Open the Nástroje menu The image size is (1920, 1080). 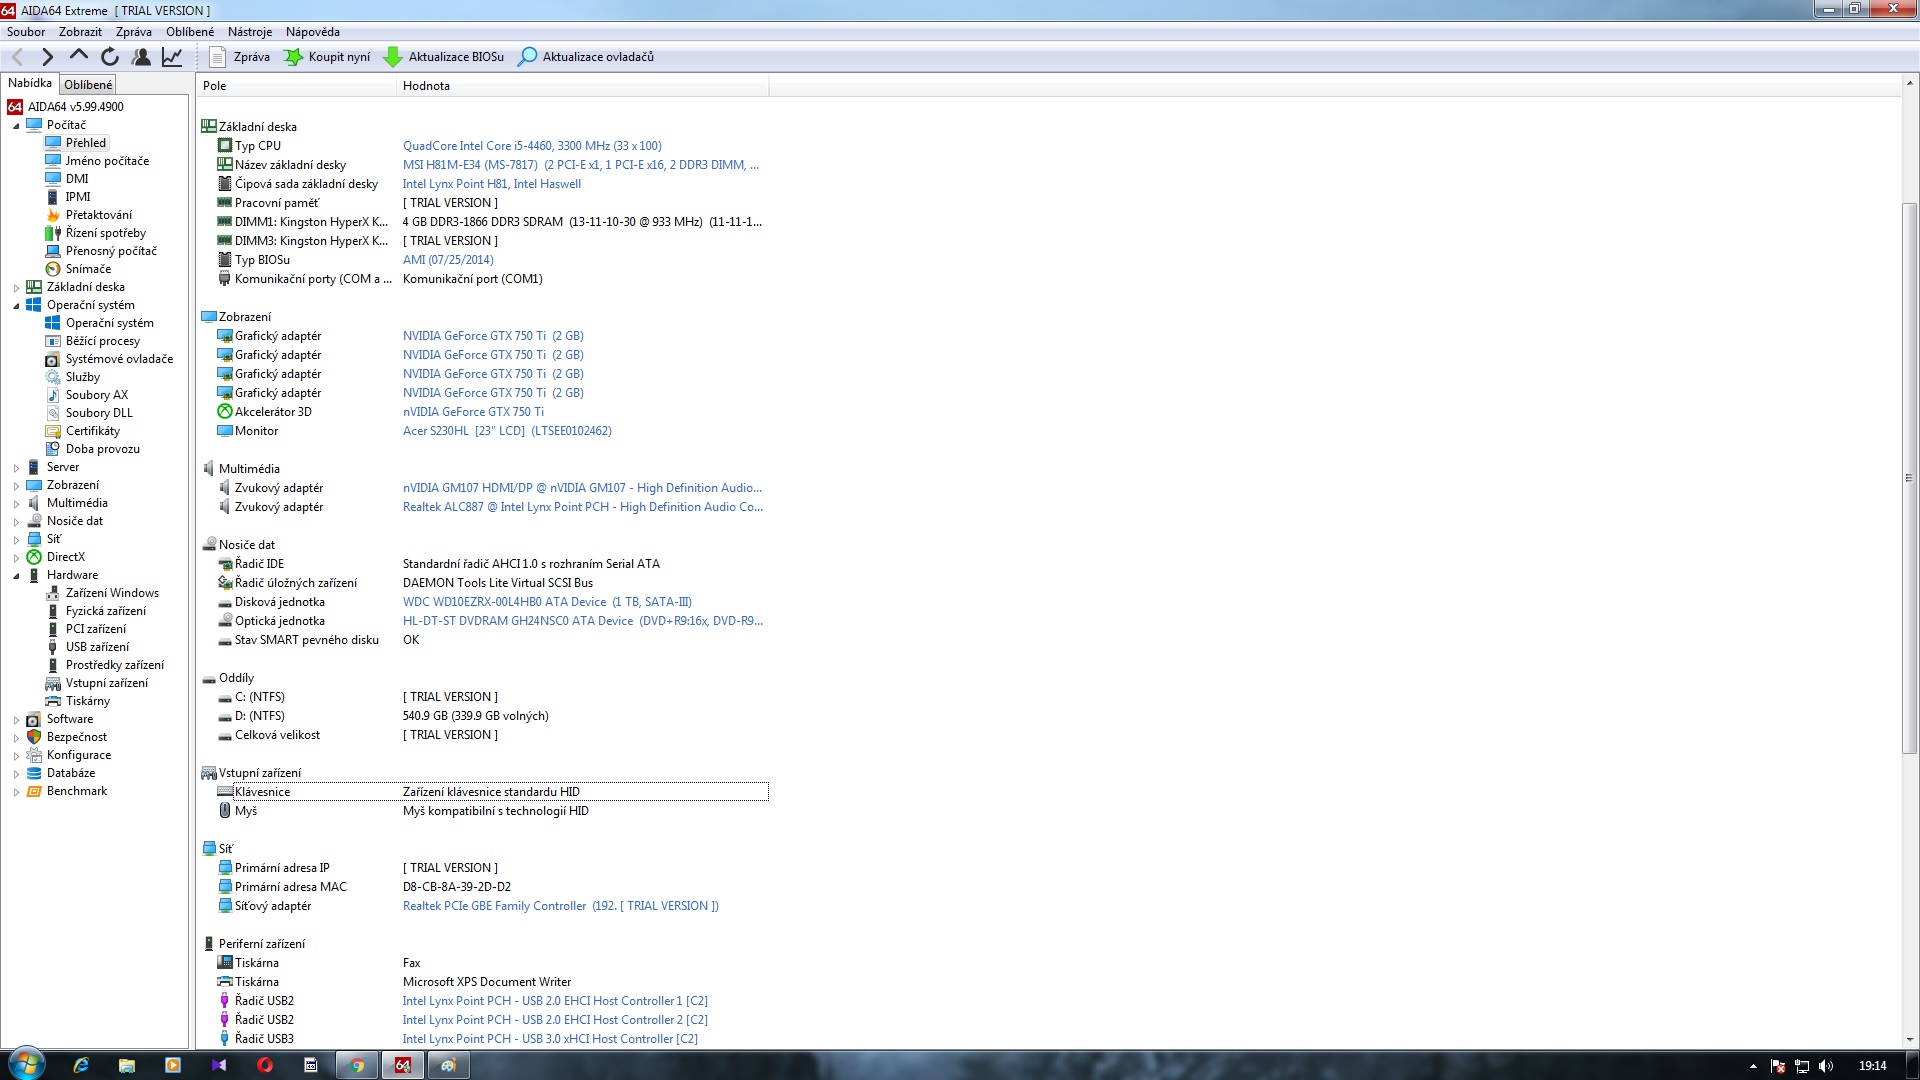click(249, 32)
